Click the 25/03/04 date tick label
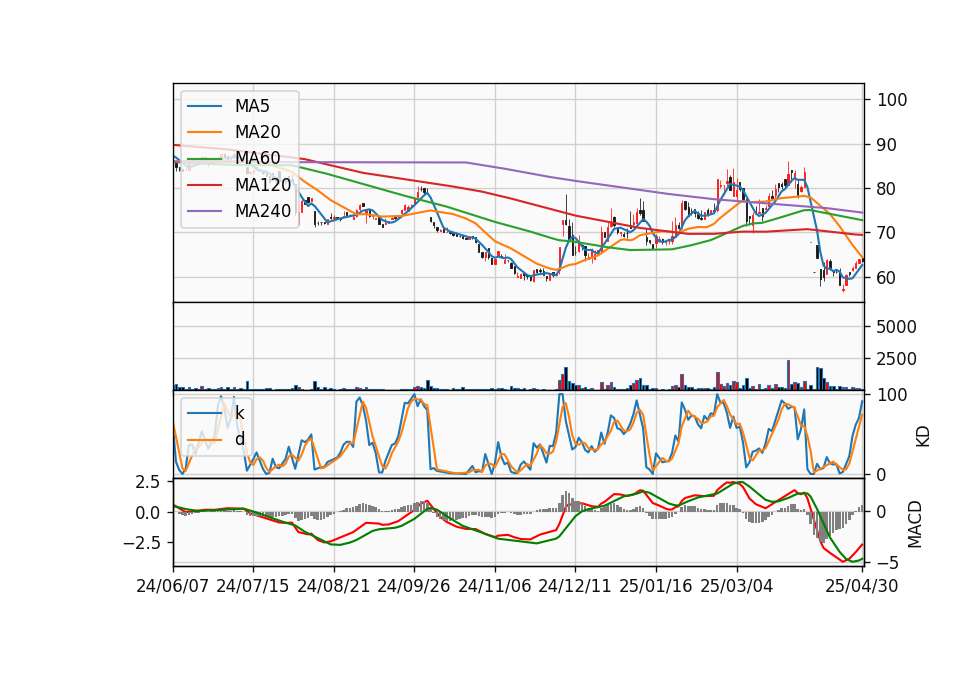Screen dimensions: 960x690 click(x=737, y=586)
